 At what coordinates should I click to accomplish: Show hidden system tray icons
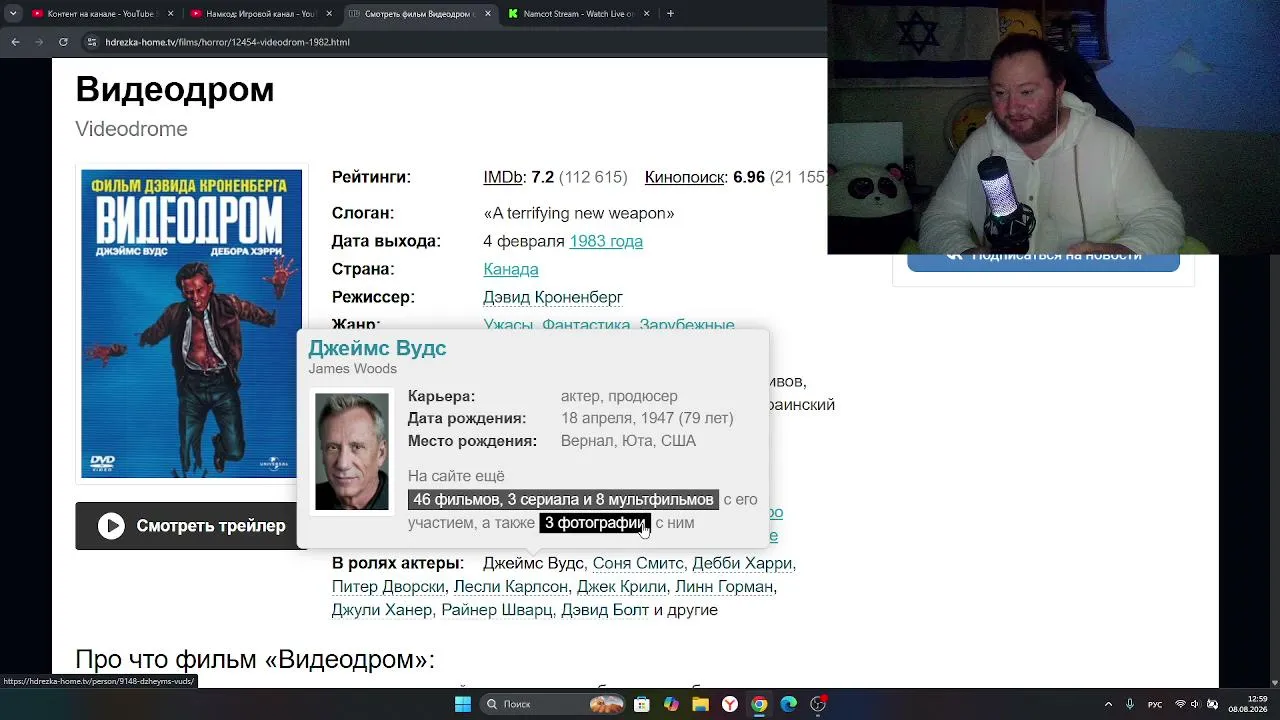(x=1108, y=704)
